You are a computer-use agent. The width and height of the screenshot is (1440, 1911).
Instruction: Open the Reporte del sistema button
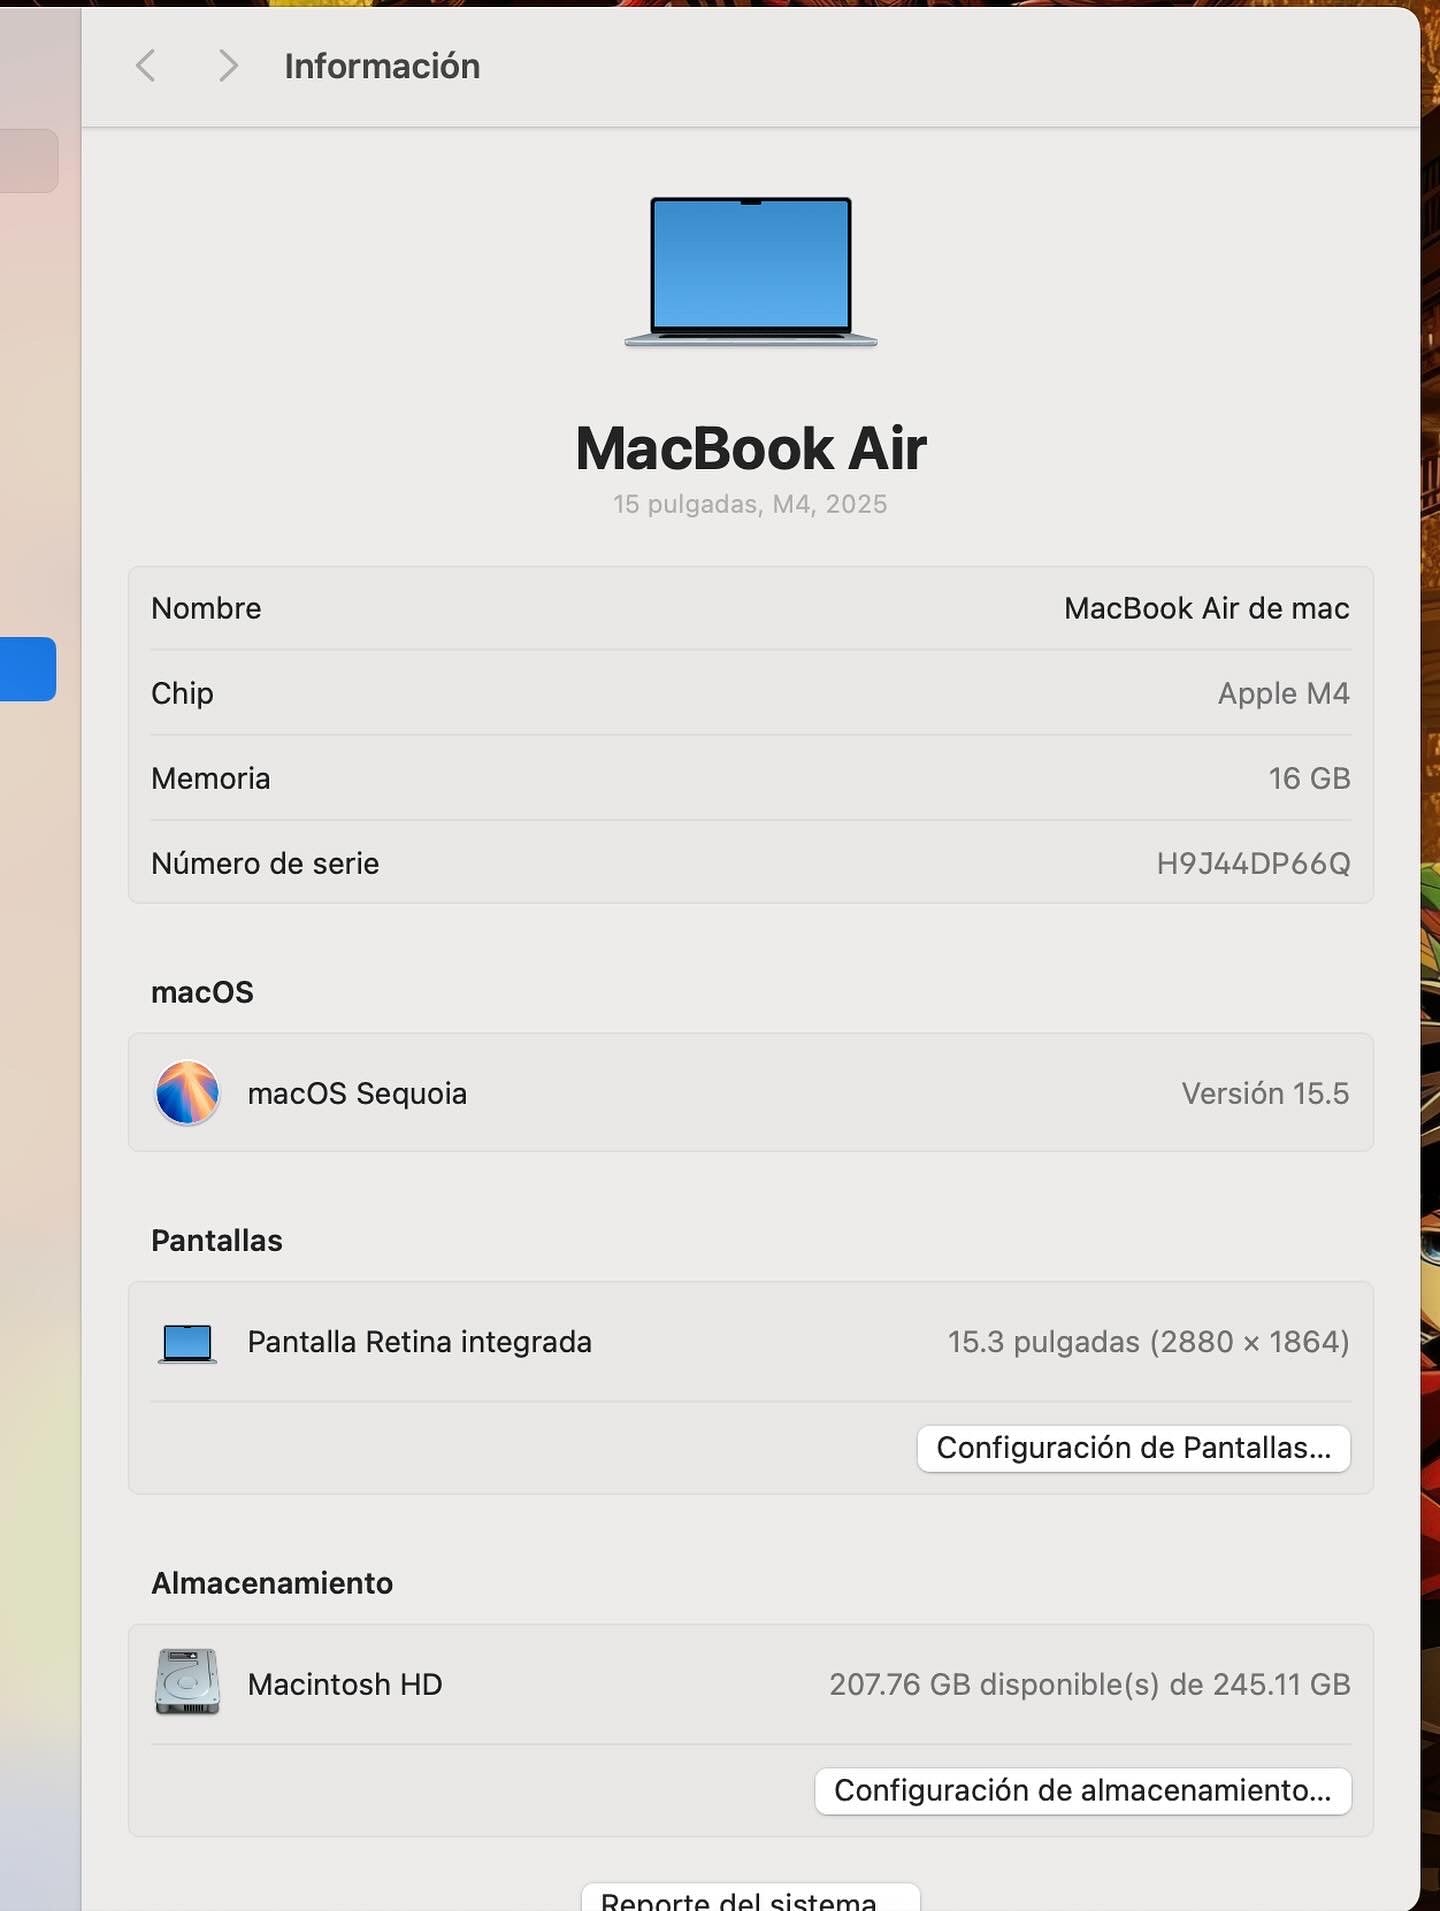coord(750,1897)
